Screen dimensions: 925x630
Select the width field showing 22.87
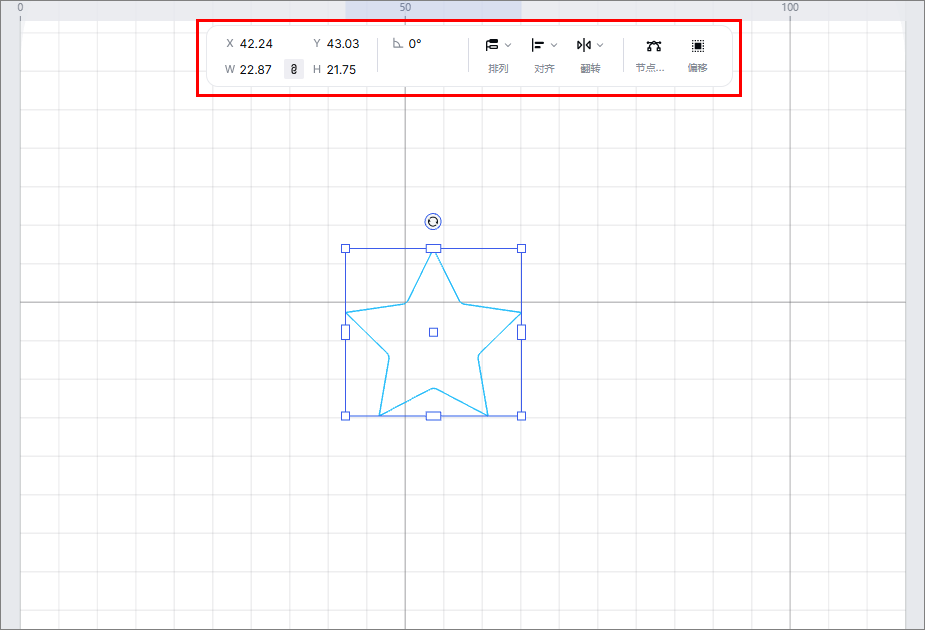click(x=256, y=70)
